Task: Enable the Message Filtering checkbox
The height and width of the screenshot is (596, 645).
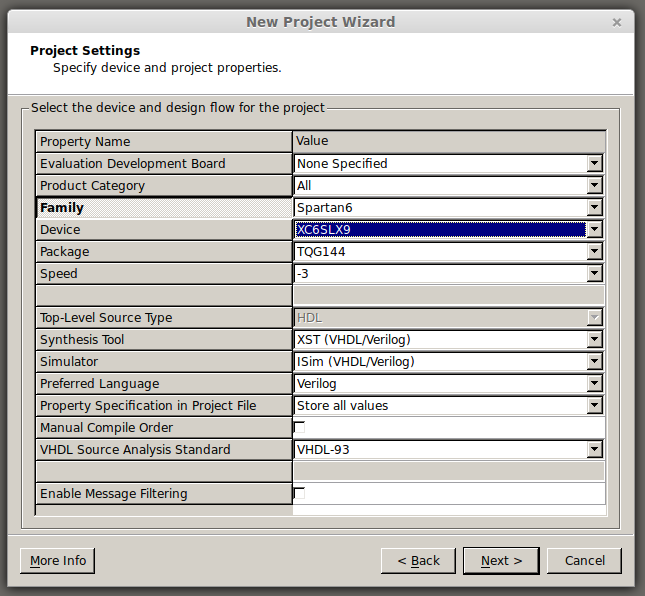Action: [300, 493]
